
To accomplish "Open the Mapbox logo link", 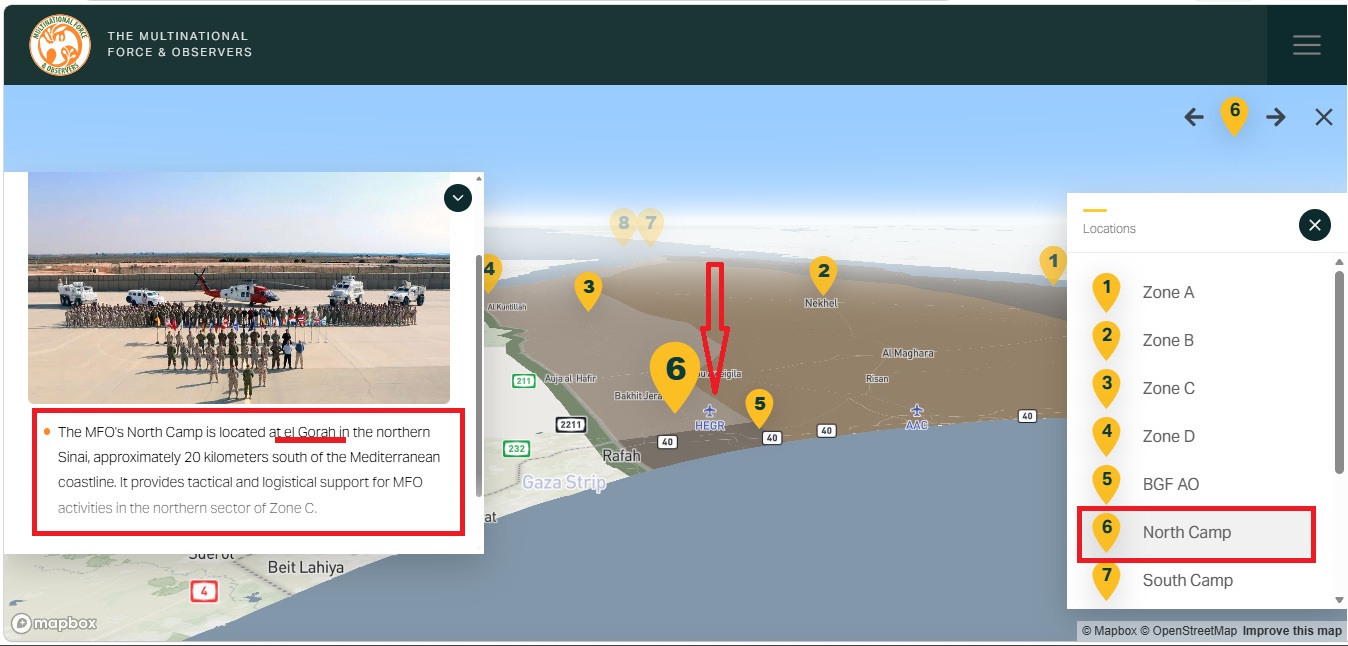I will [x=55, y=624].
